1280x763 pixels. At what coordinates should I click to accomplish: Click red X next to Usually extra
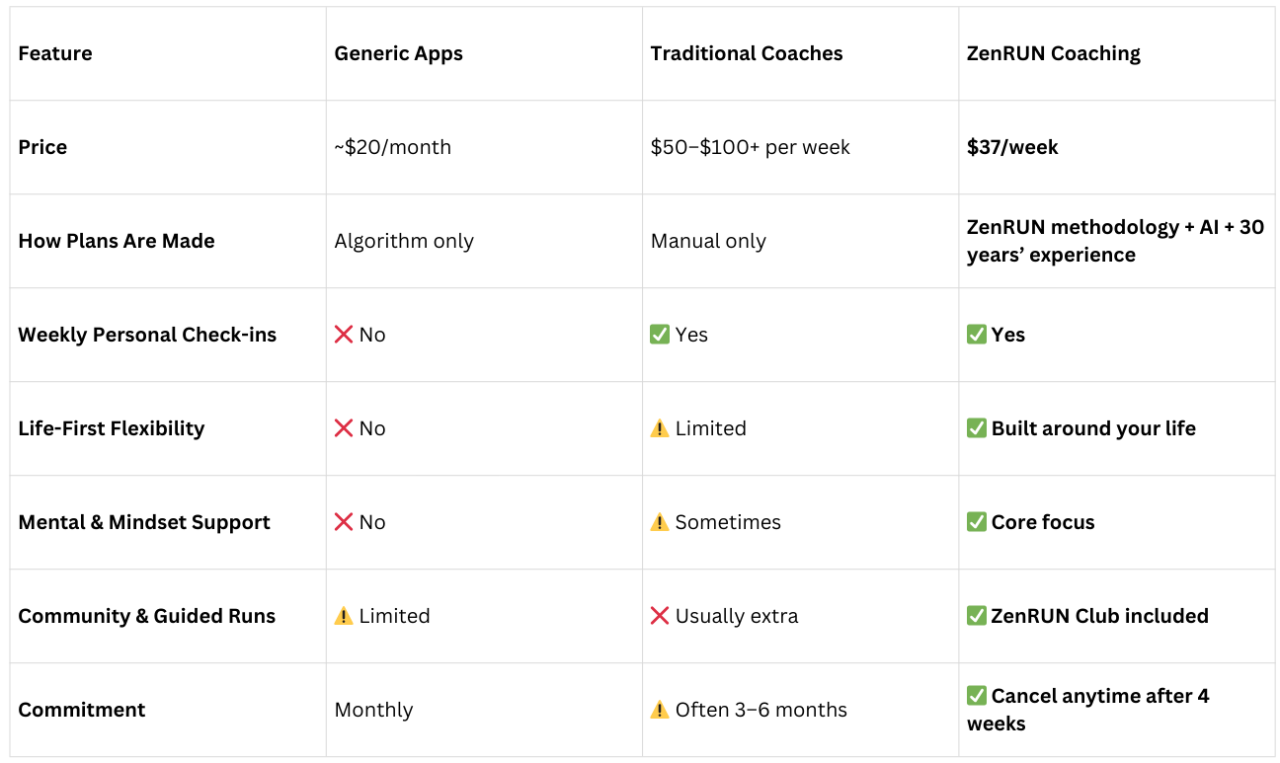660,616
